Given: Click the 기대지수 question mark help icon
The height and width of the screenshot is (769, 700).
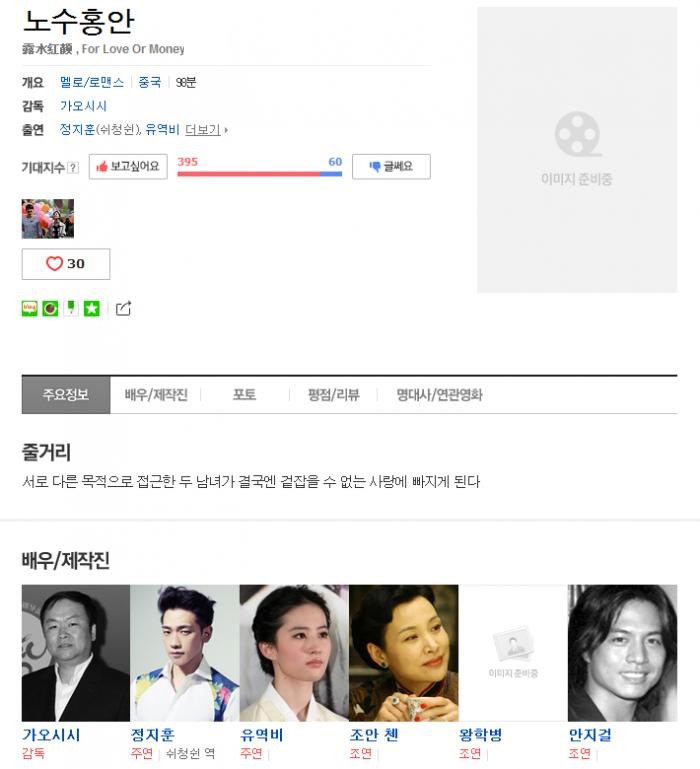Looking at the screenshot, I should [73, 168].
